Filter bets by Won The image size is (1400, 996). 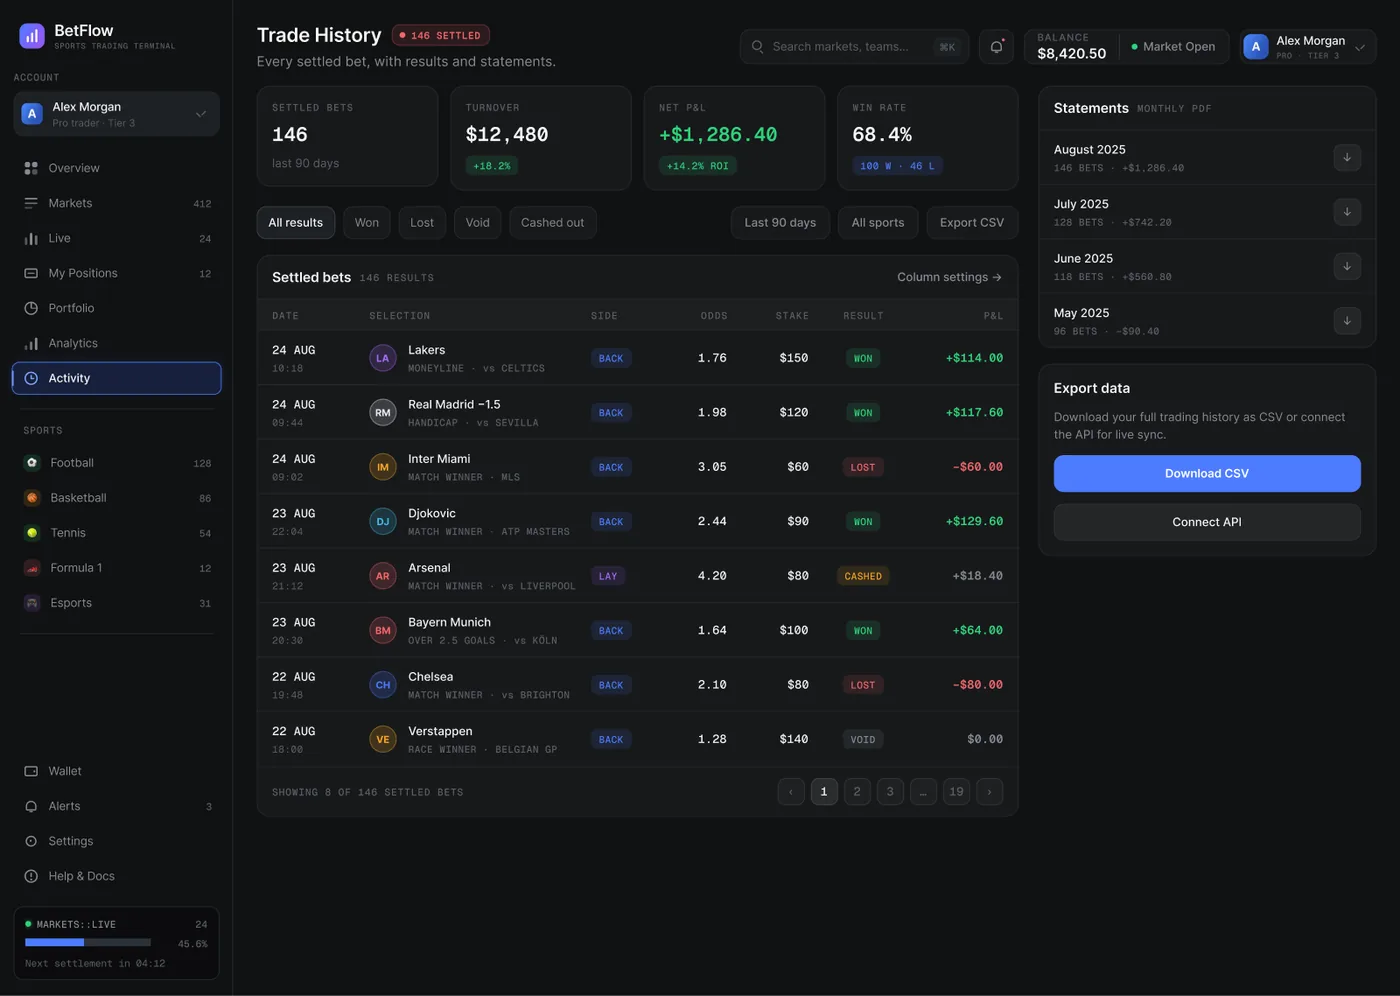[367, 223]
